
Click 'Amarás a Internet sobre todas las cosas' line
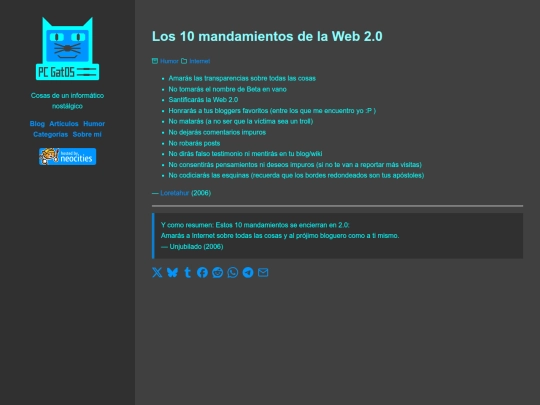280,236
